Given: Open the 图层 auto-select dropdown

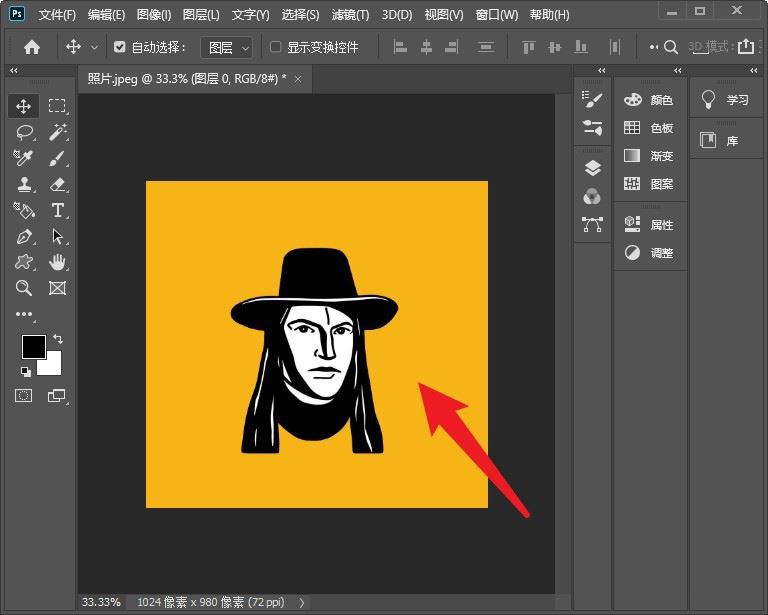Looking at the screenshot, I should (x=226, y=47).
